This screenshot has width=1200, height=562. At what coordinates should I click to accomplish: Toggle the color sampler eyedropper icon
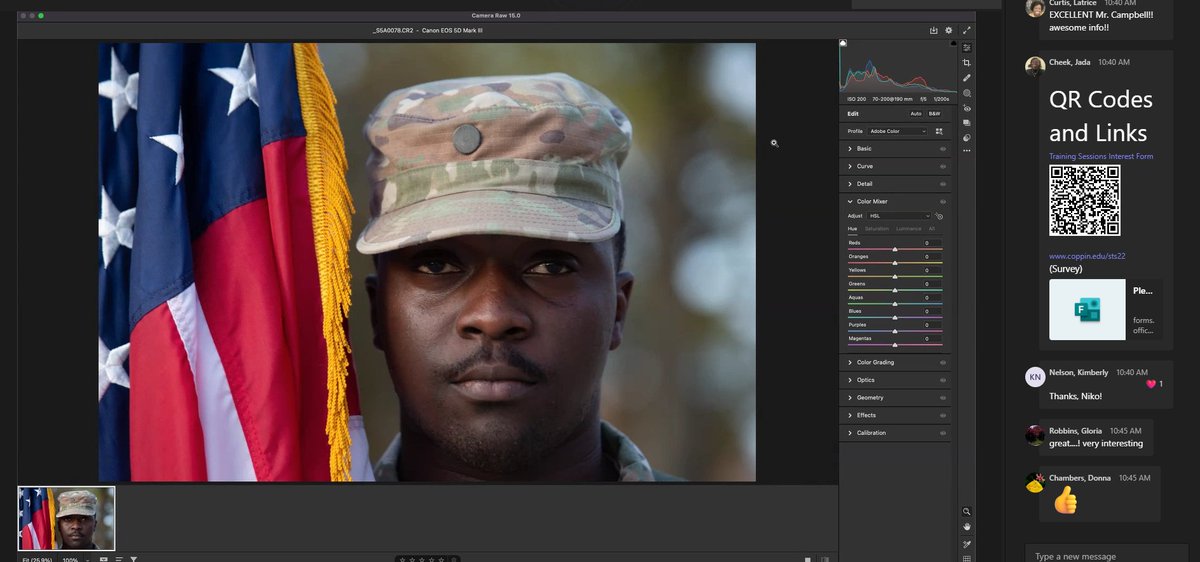coord(967,544)
